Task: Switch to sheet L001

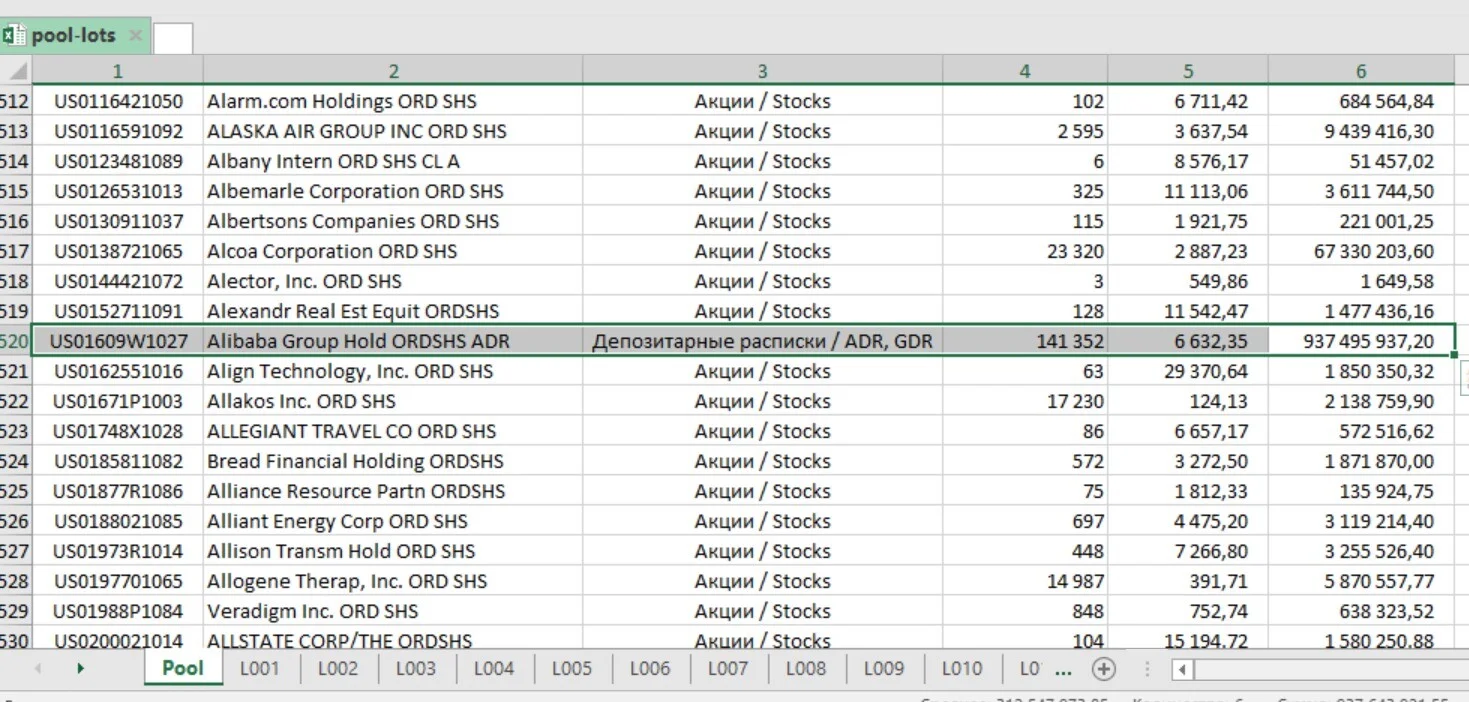Action: click(x=259, y=668)
